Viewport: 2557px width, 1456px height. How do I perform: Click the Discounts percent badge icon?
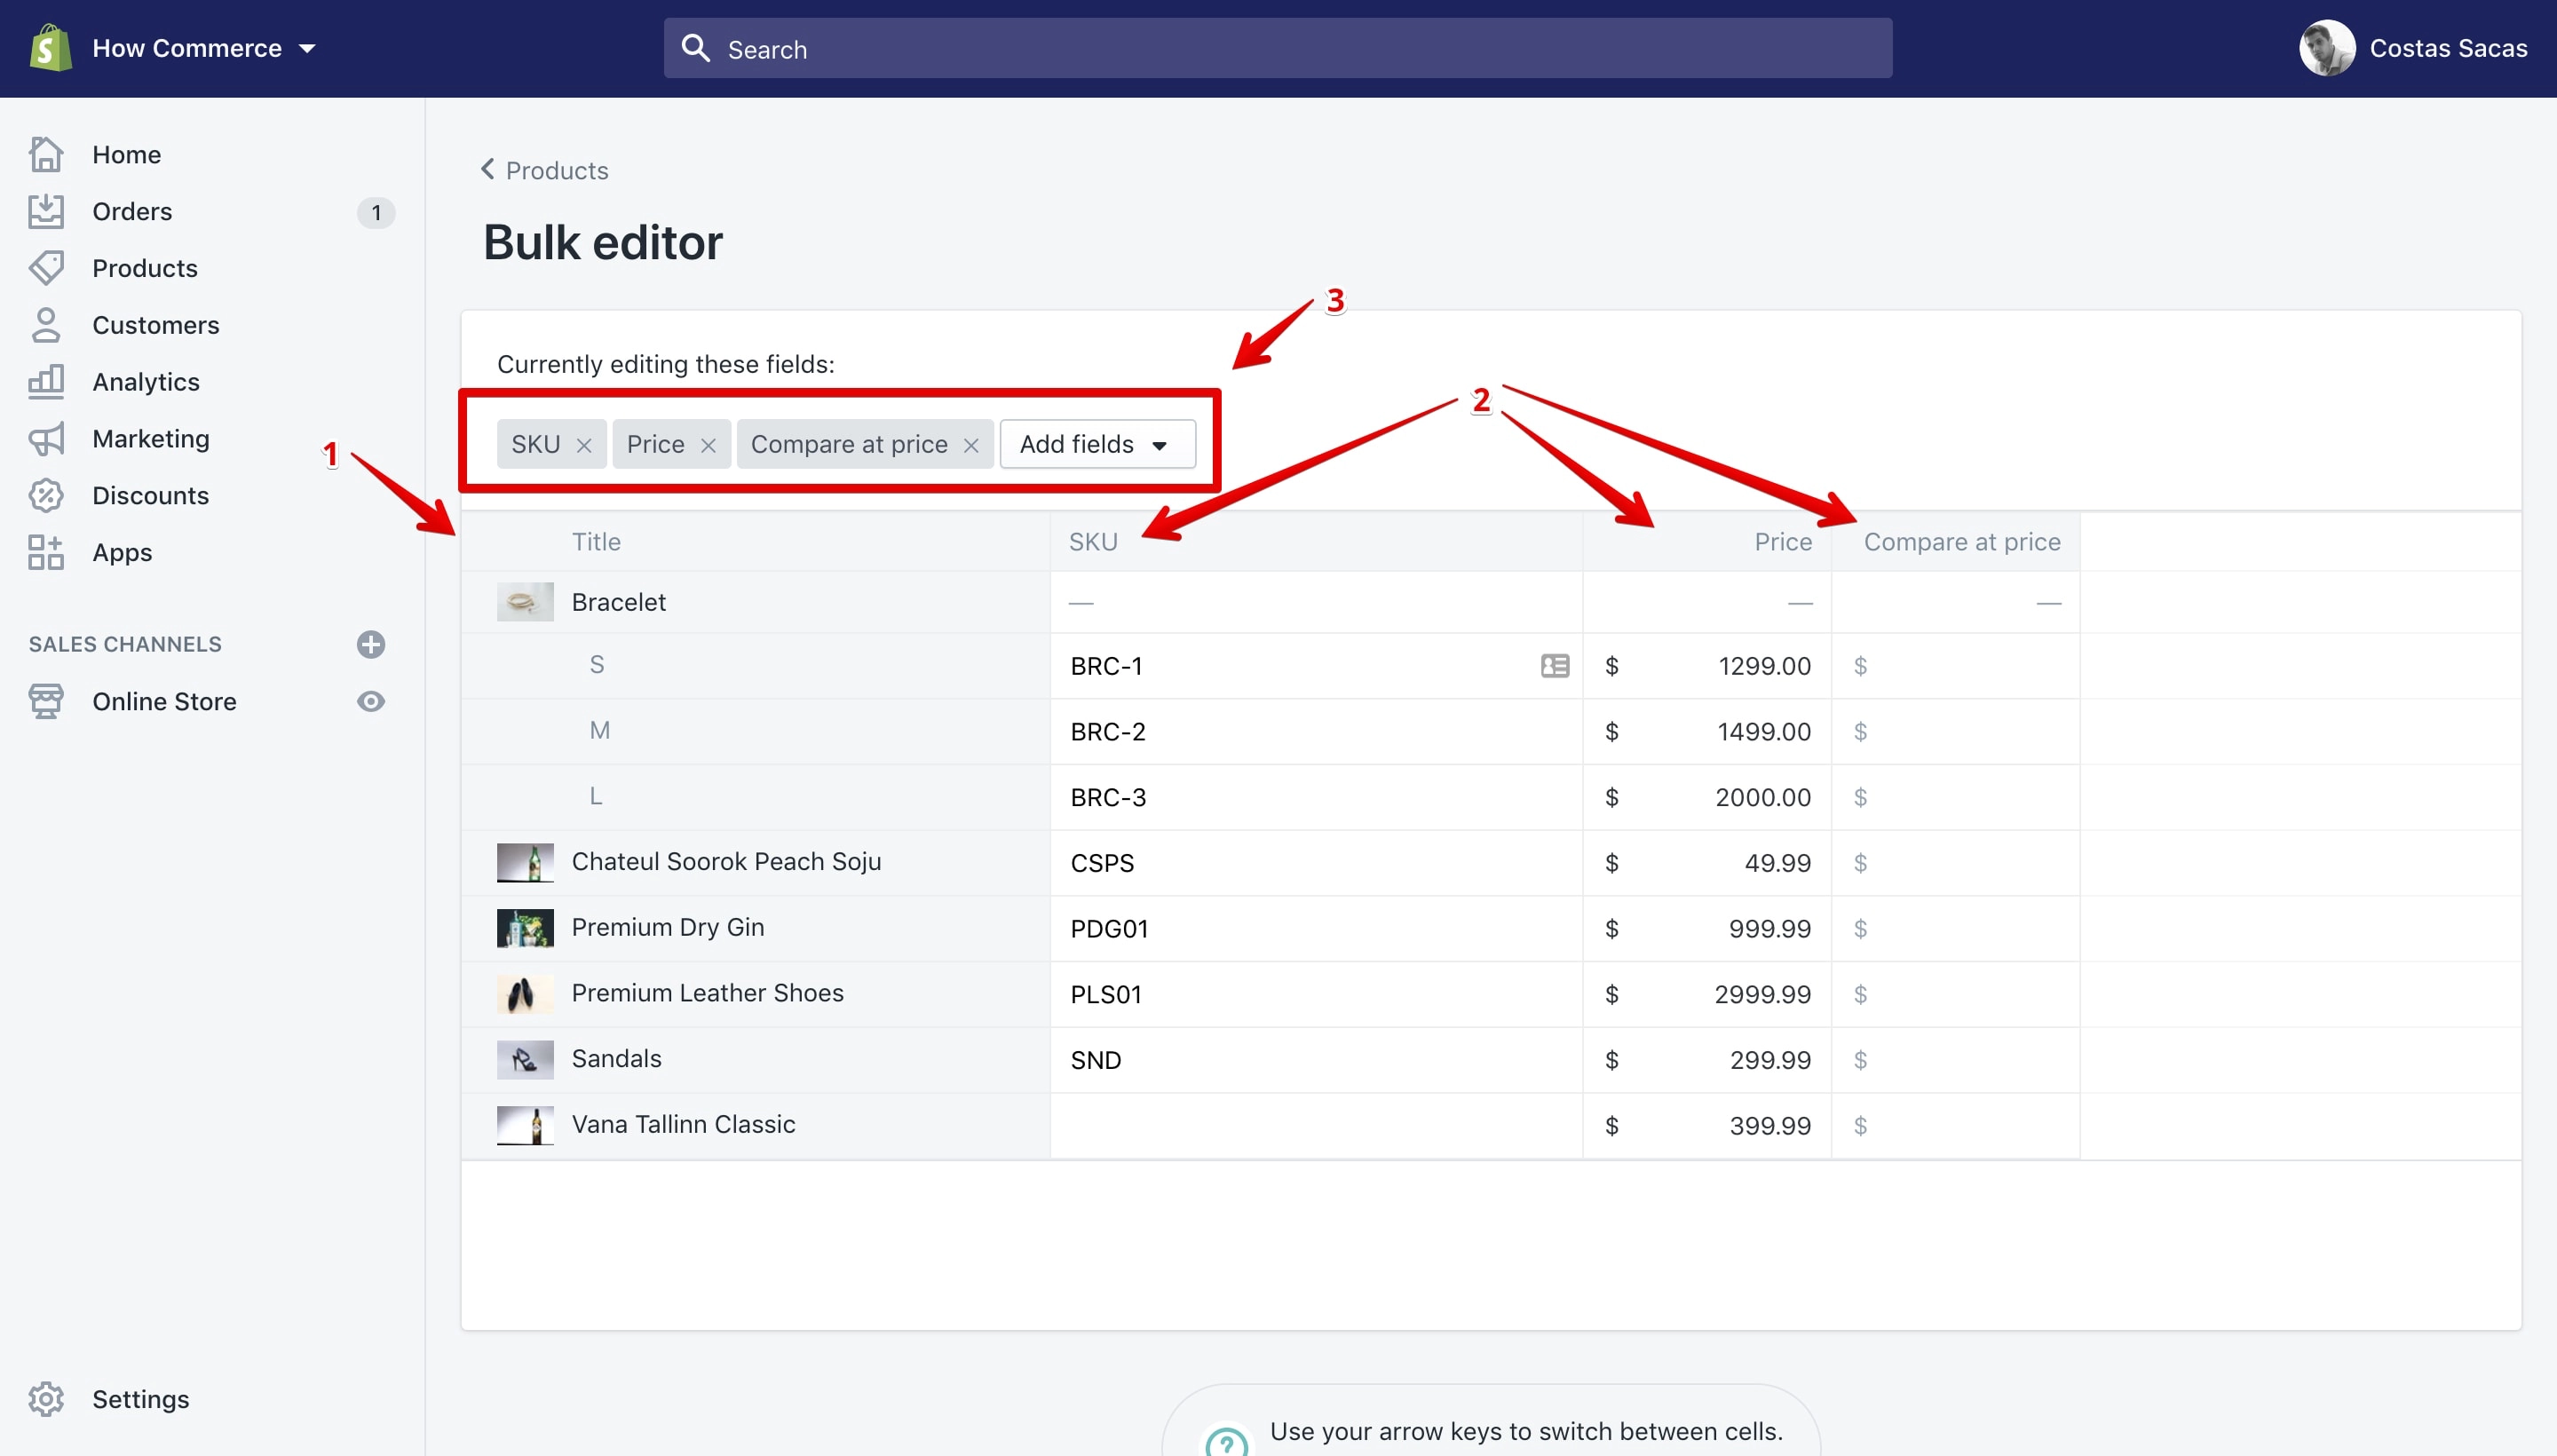tap(46, 496)
